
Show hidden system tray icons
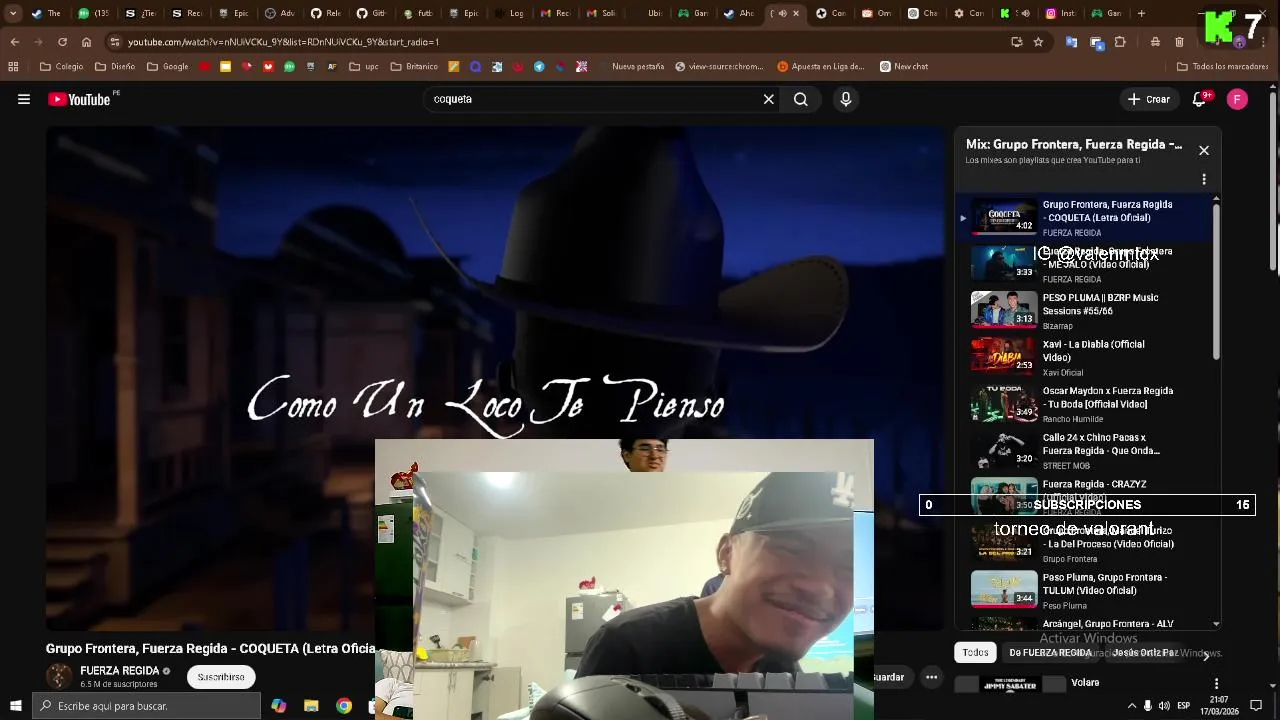[x=1132, y=706]
